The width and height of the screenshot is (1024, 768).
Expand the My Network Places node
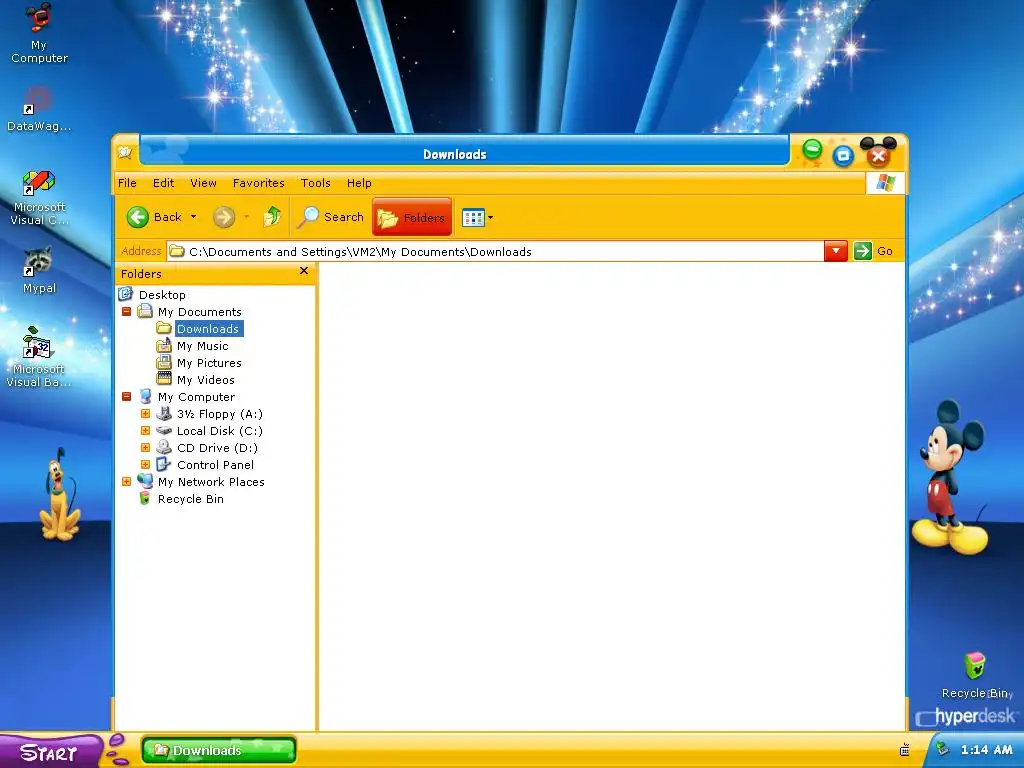pyautogui.click(x=127, y=481)
